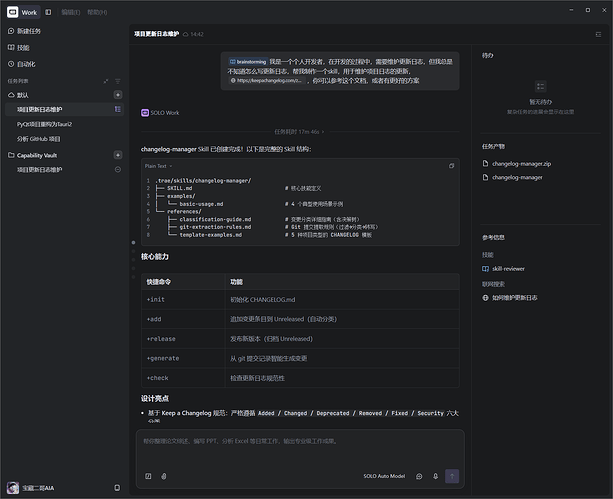Click the SKILL.md line in the code block
This screenshot has width=613, height=499.
pyautogui.click(x=179, y=188)
